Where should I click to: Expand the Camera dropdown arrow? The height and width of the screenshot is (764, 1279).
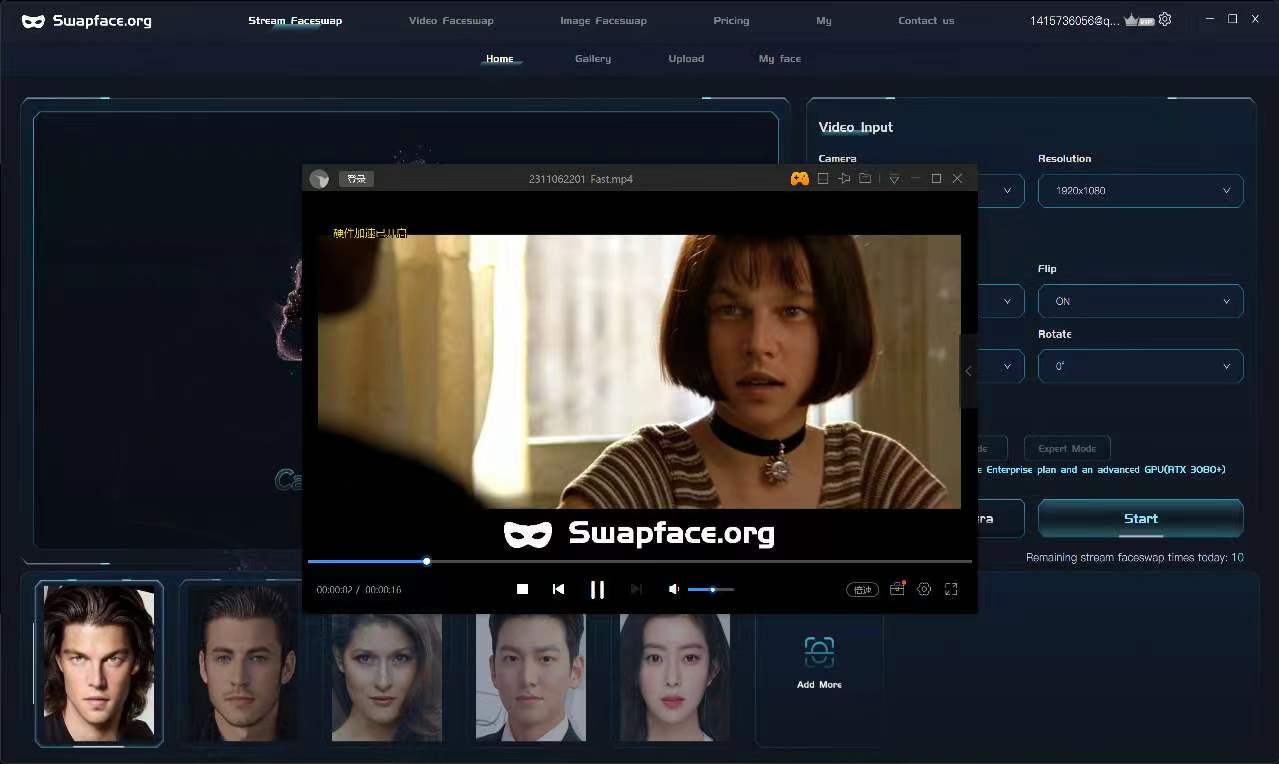point(1007,191)
